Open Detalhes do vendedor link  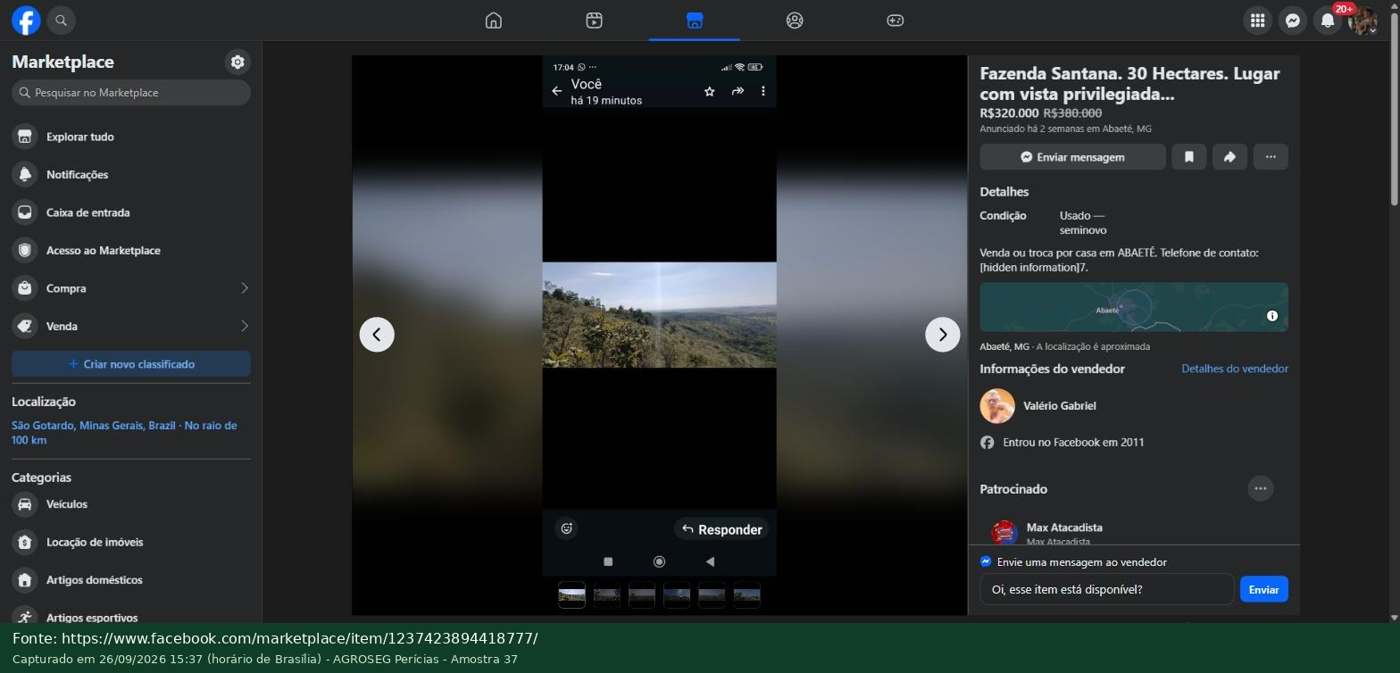pyautogui.click(x=1234, y=369)
